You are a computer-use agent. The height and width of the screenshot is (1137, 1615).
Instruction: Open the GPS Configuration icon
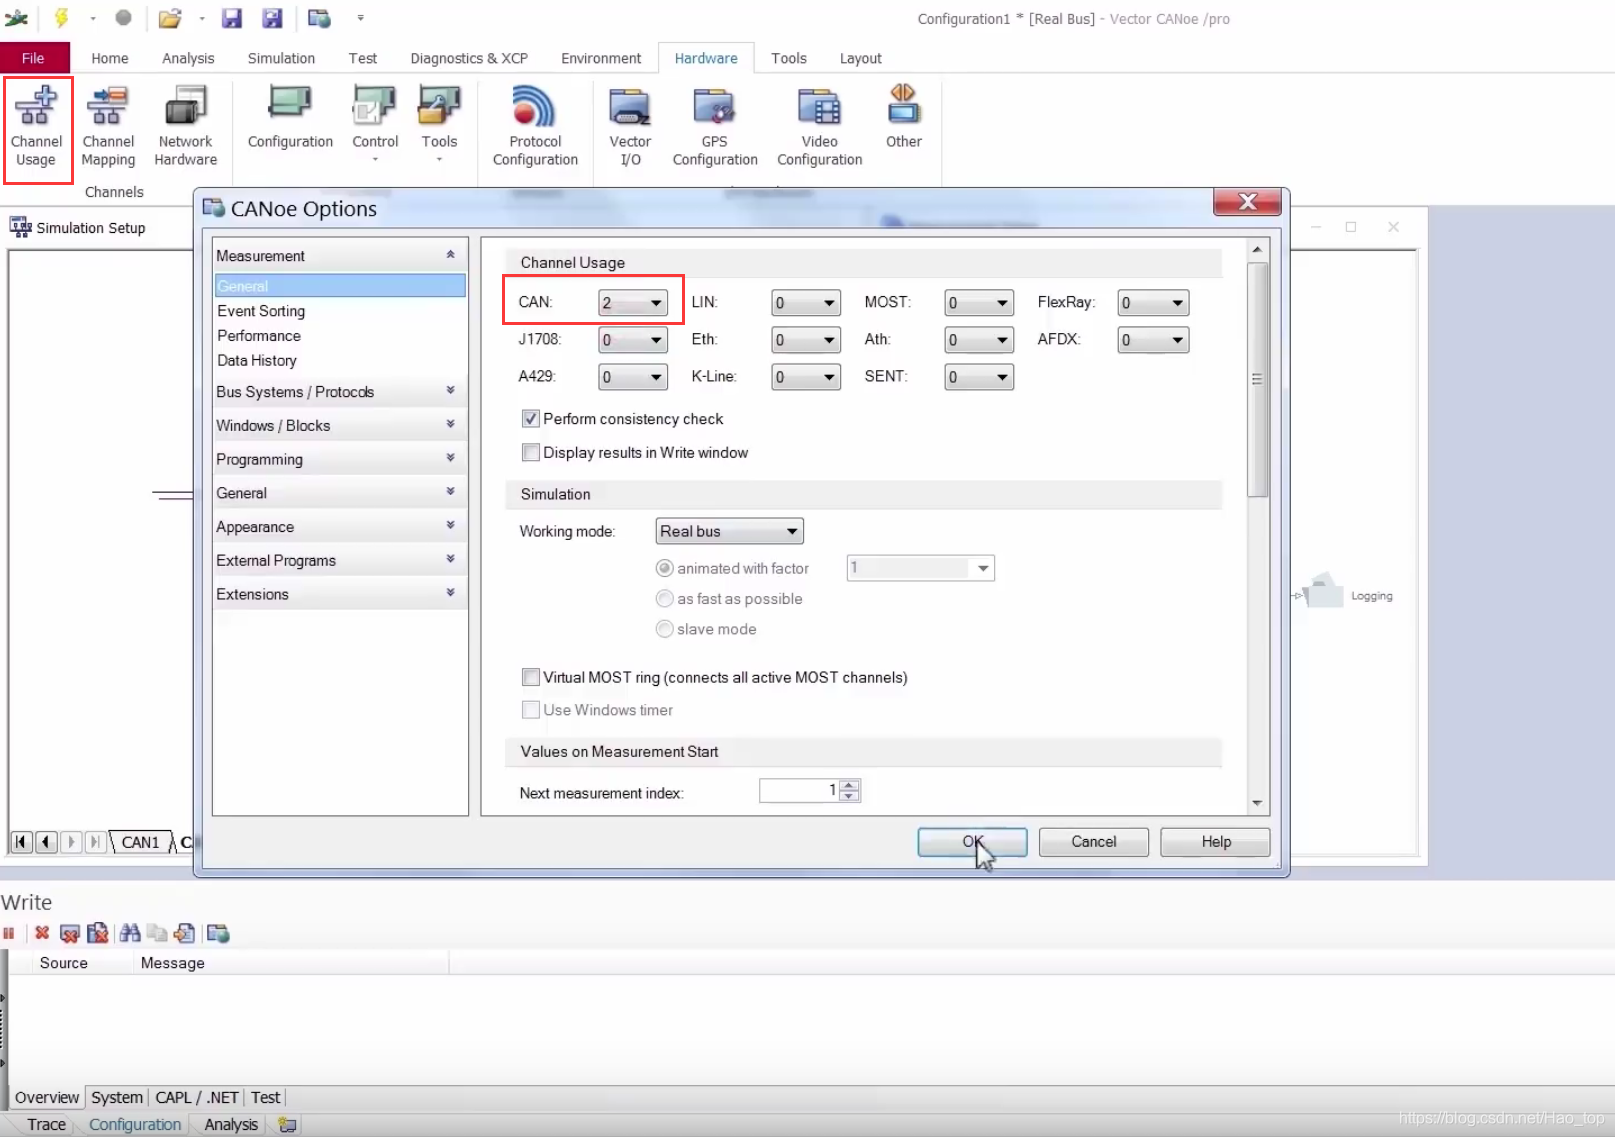click(x=715, y=128)
